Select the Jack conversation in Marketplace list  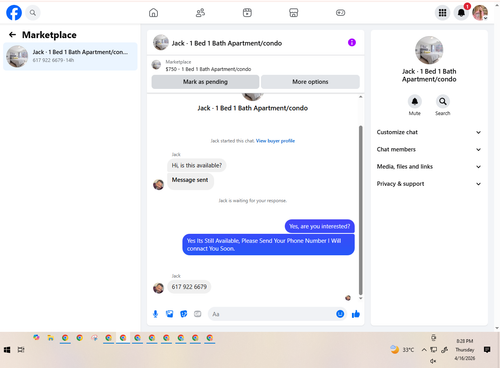point(70,56)
